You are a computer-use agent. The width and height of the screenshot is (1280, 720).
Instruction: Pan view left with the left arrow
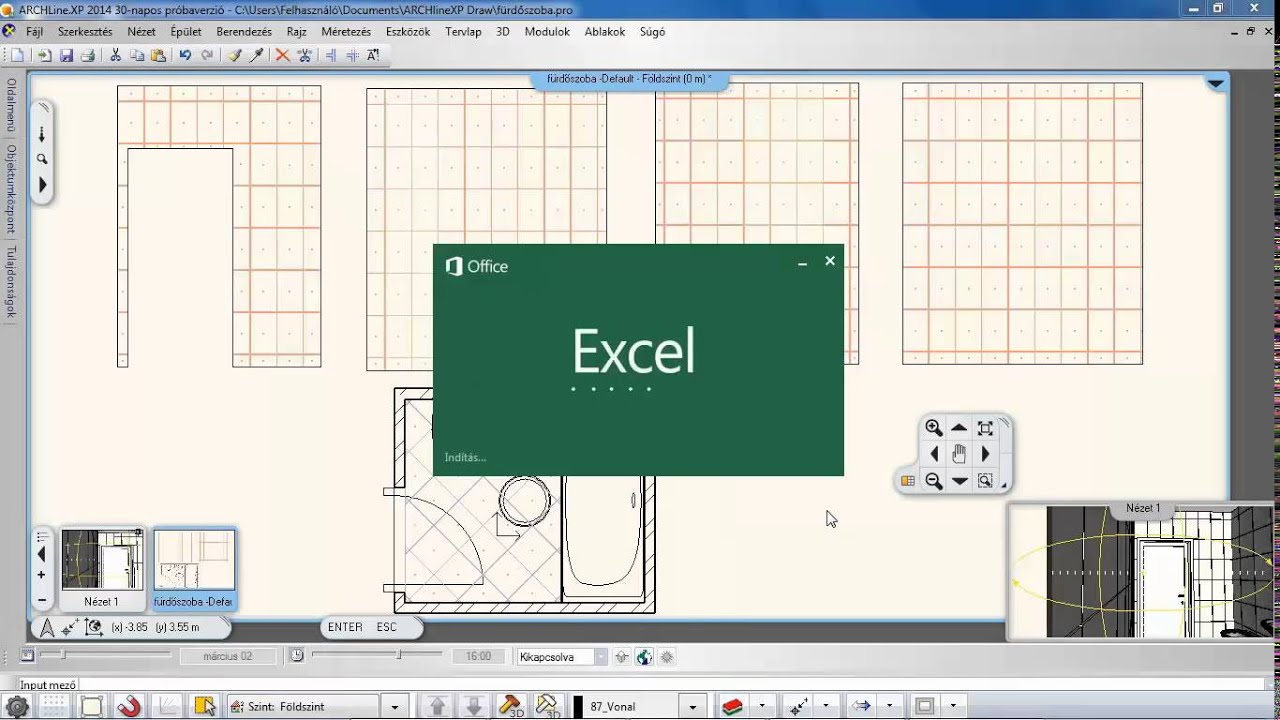pos(934,454)
